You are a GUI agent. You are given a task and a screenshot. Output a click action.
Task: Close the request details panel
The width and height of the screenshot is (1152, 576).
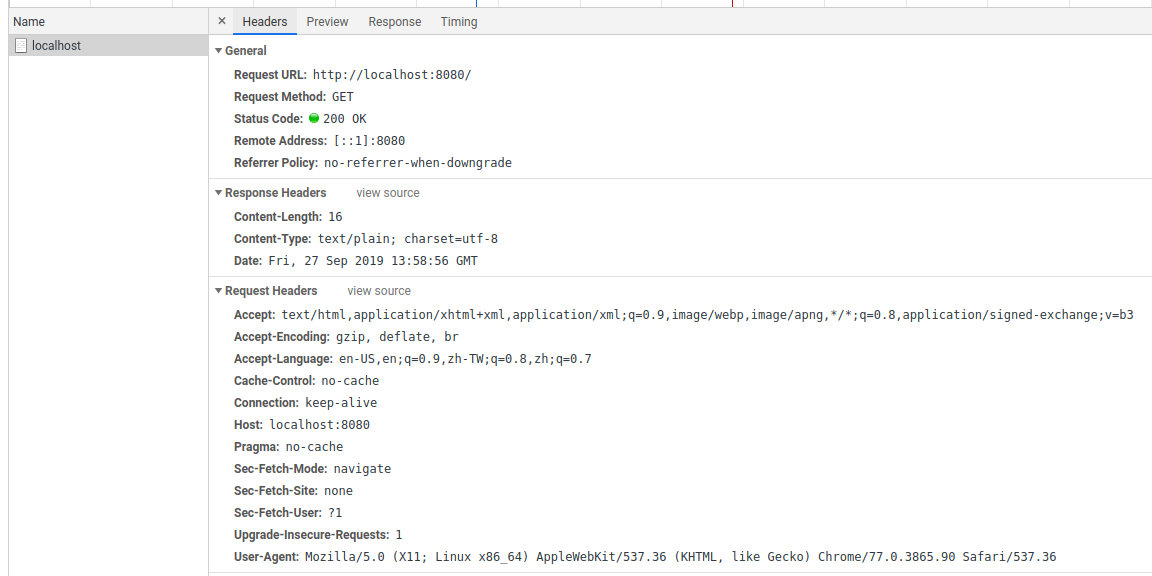221,21
